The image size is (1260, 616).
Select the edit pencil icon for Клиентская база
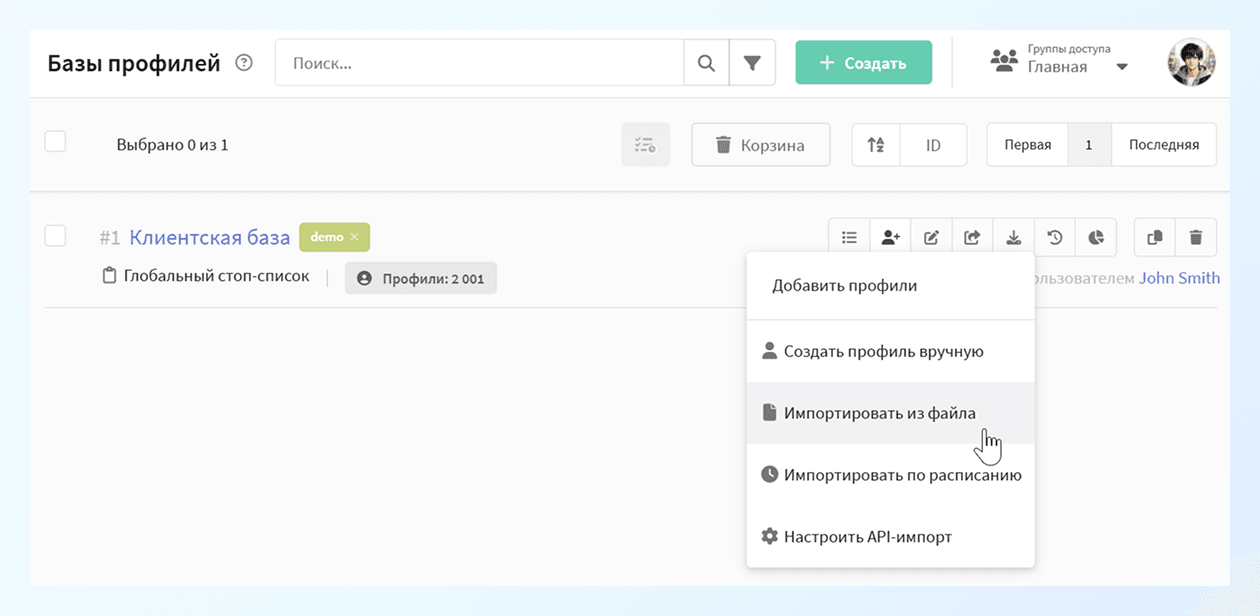(931, 237)
